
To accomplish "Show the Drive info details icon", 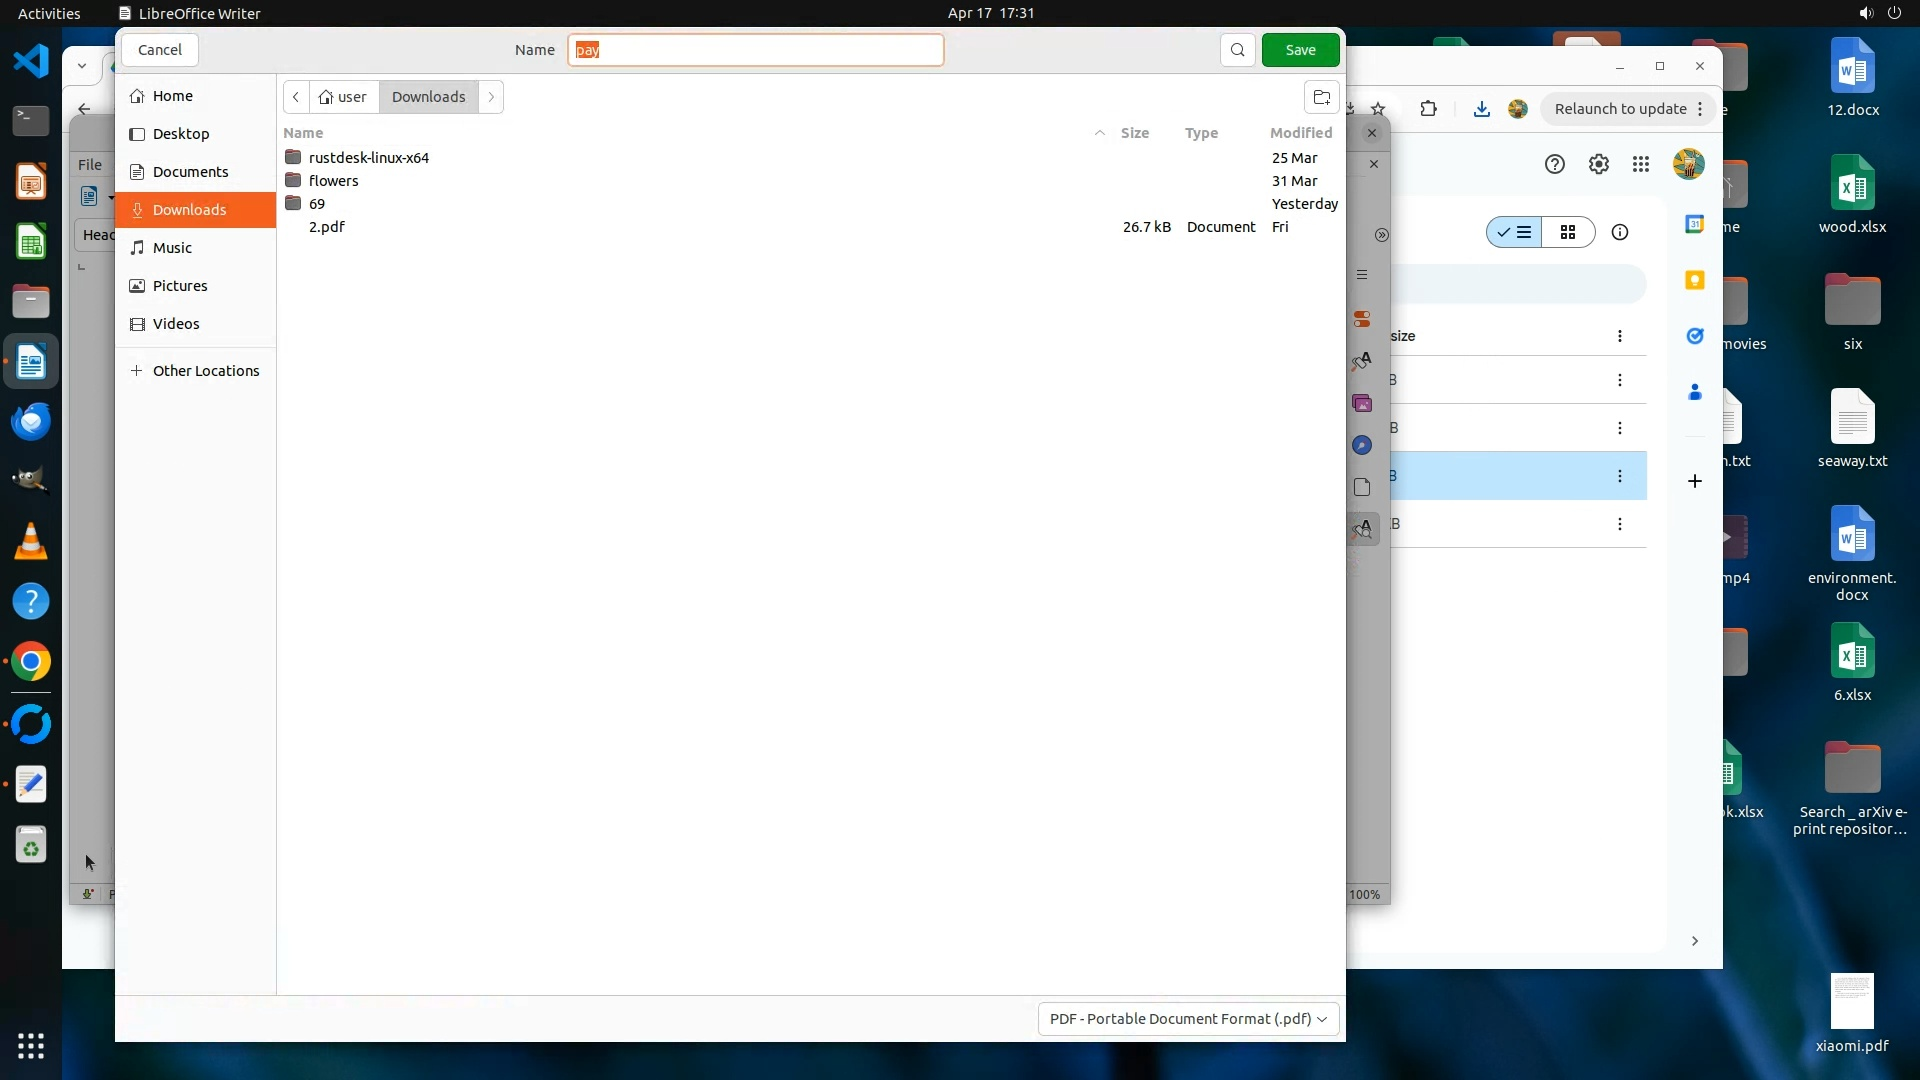I will click(x=1619, y=233).
